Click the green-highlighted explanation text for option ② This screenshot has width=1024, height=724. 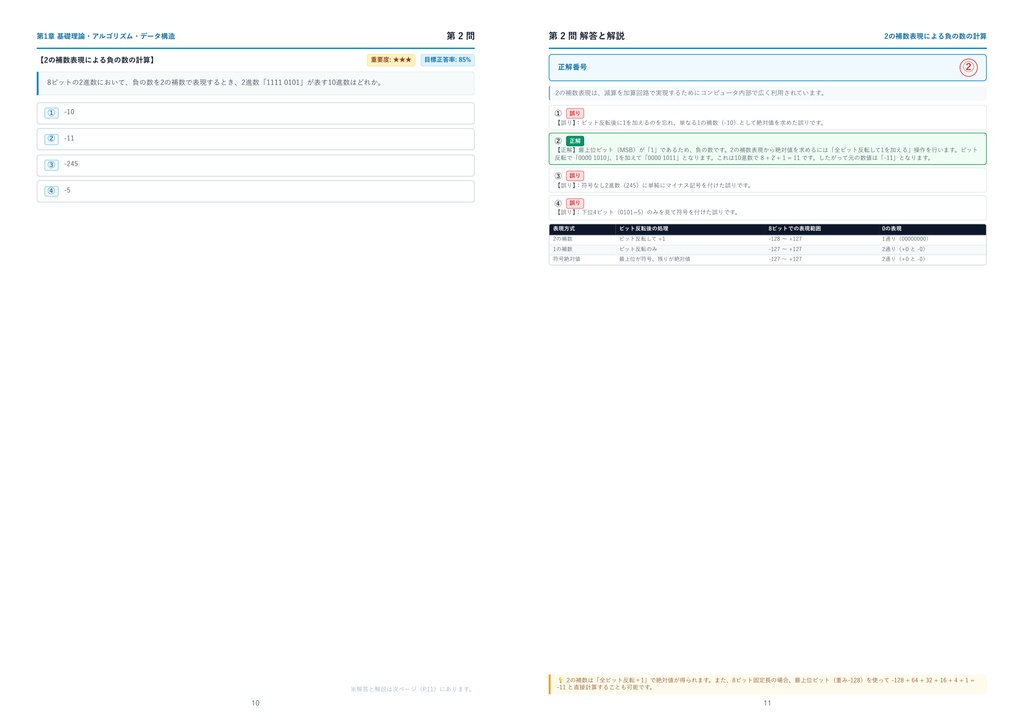pos(767,153)
